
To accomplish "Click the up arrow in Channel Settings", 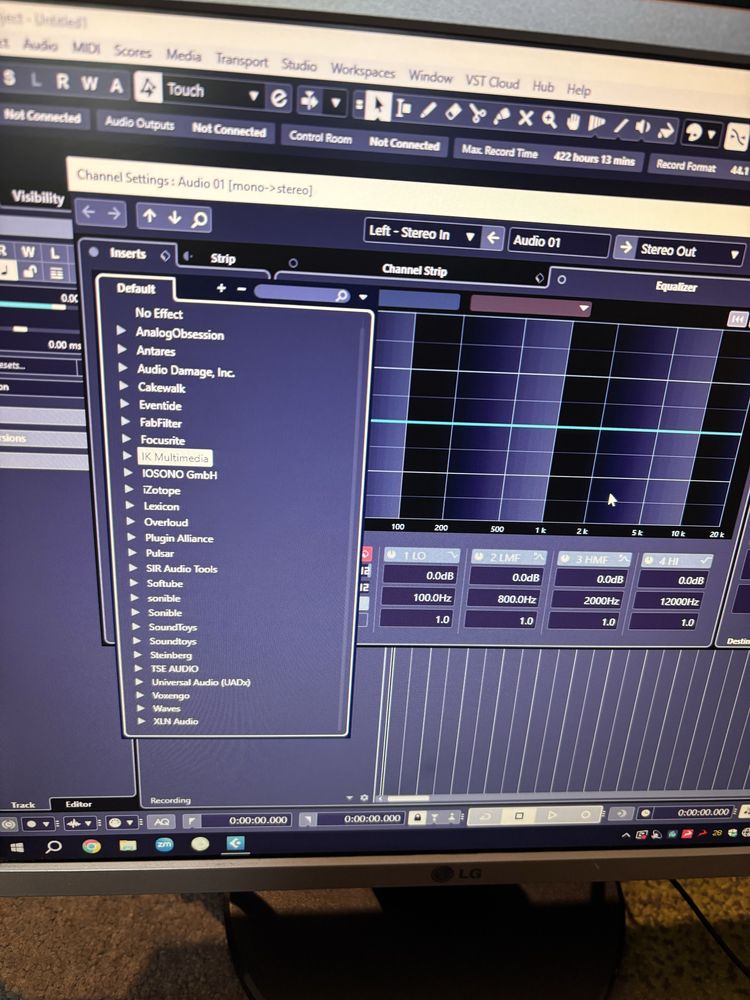I will [149, 216].
